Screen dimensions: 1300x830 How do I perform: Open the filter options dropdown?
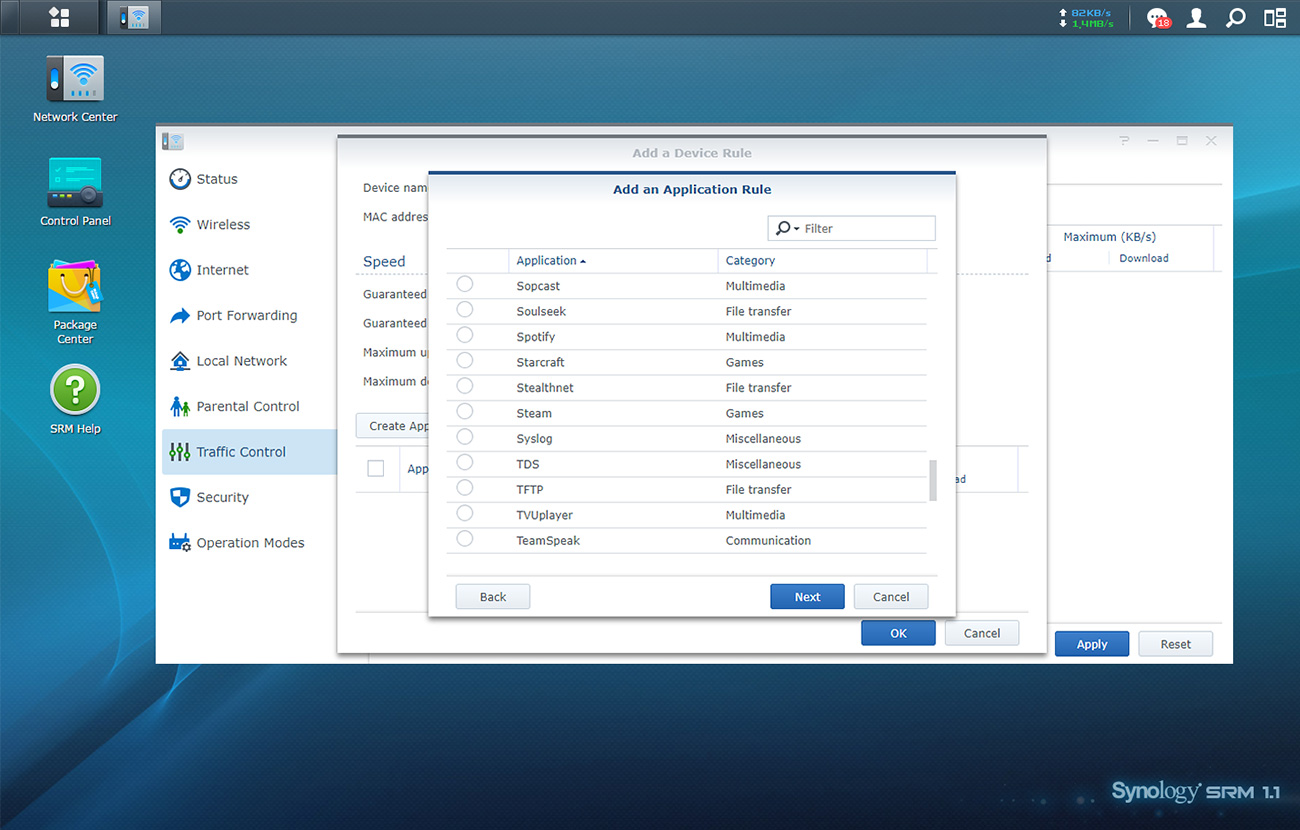[x=794, y=228]
